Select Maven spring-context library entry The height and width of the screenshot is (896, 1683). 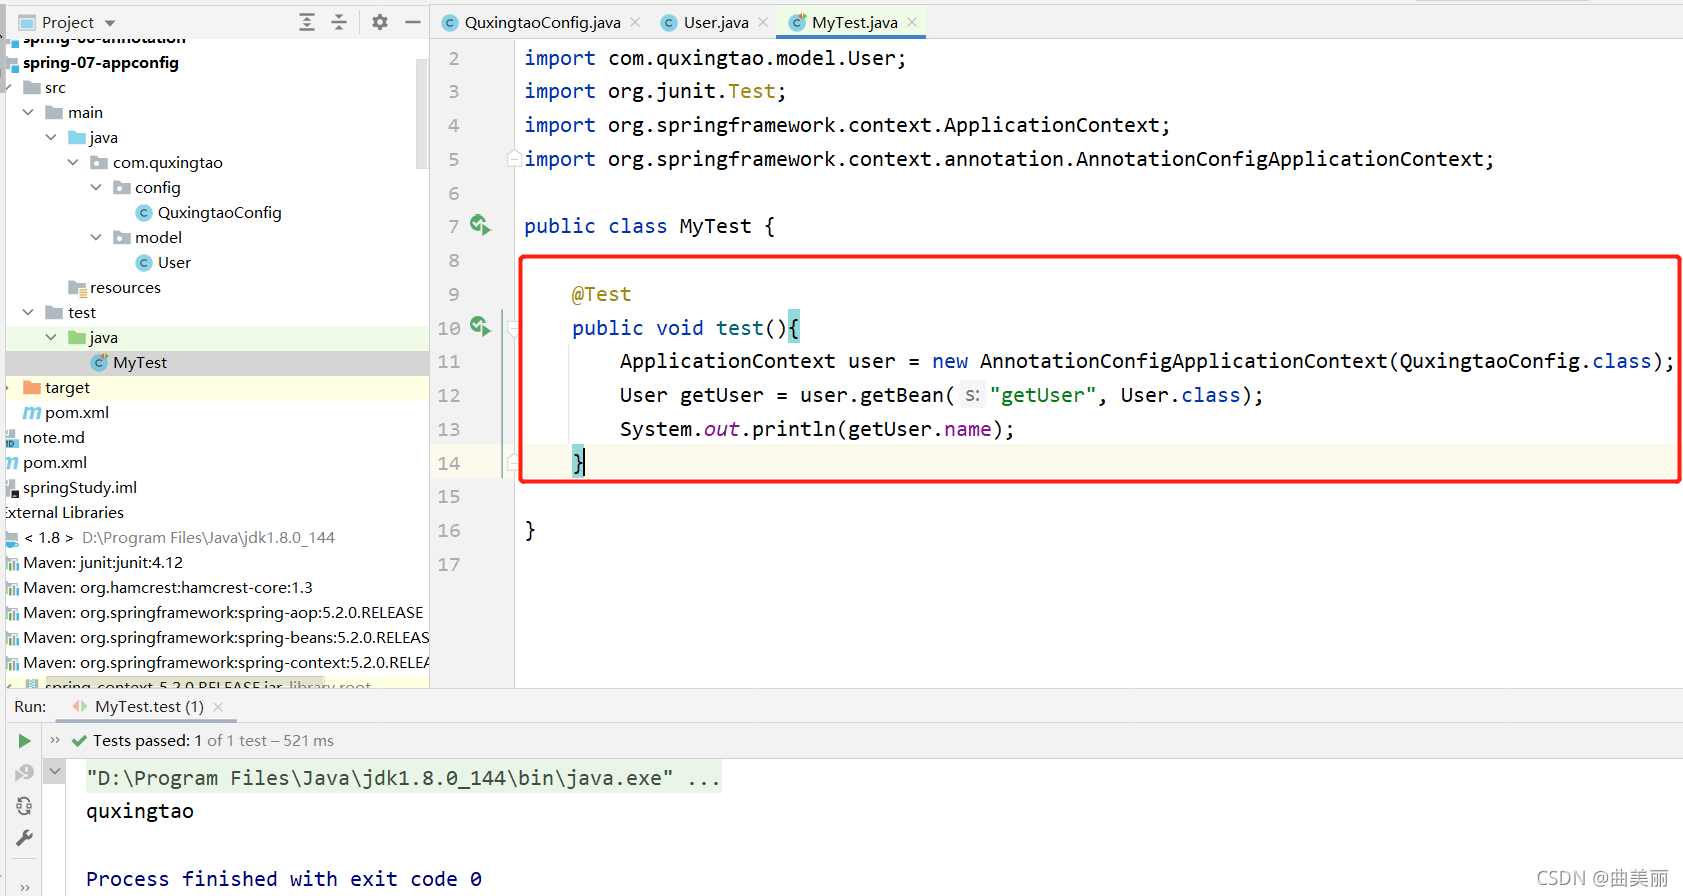tap(226, 662)
